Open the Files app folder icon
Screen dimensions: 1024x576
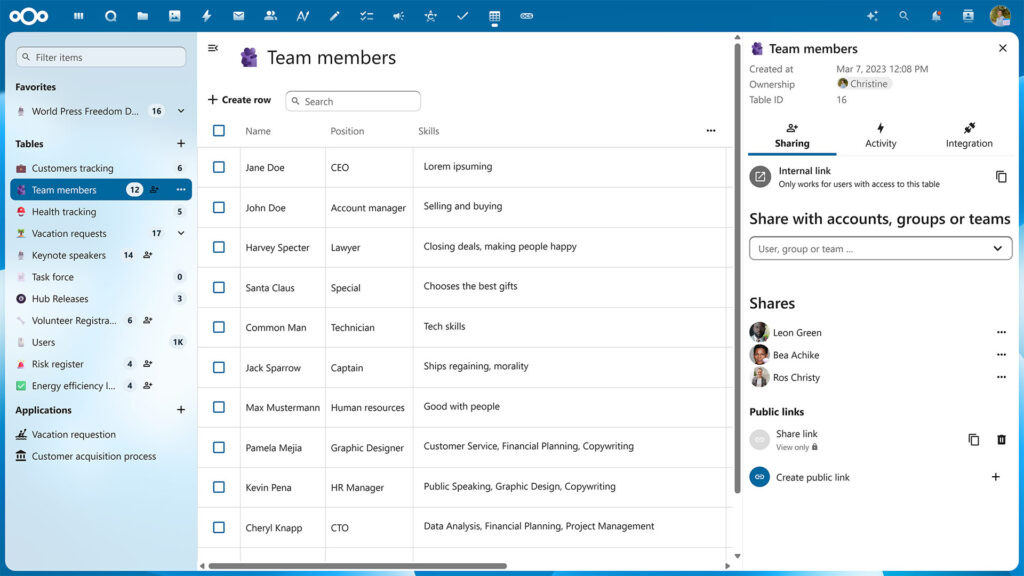[x=143, y=16]
